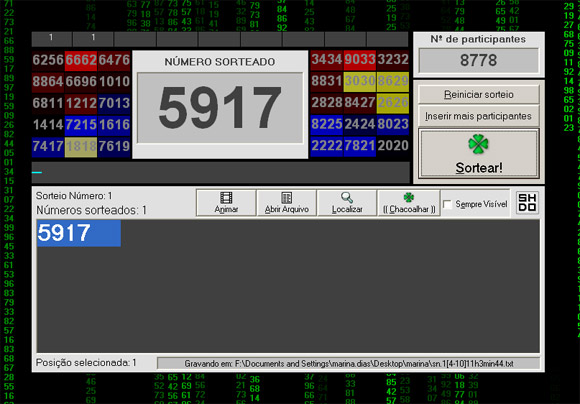Image resolution: width=580 pixels, height=404 pixels.
Task: Click the first header cell labeled 1
Action: point(51,38)
